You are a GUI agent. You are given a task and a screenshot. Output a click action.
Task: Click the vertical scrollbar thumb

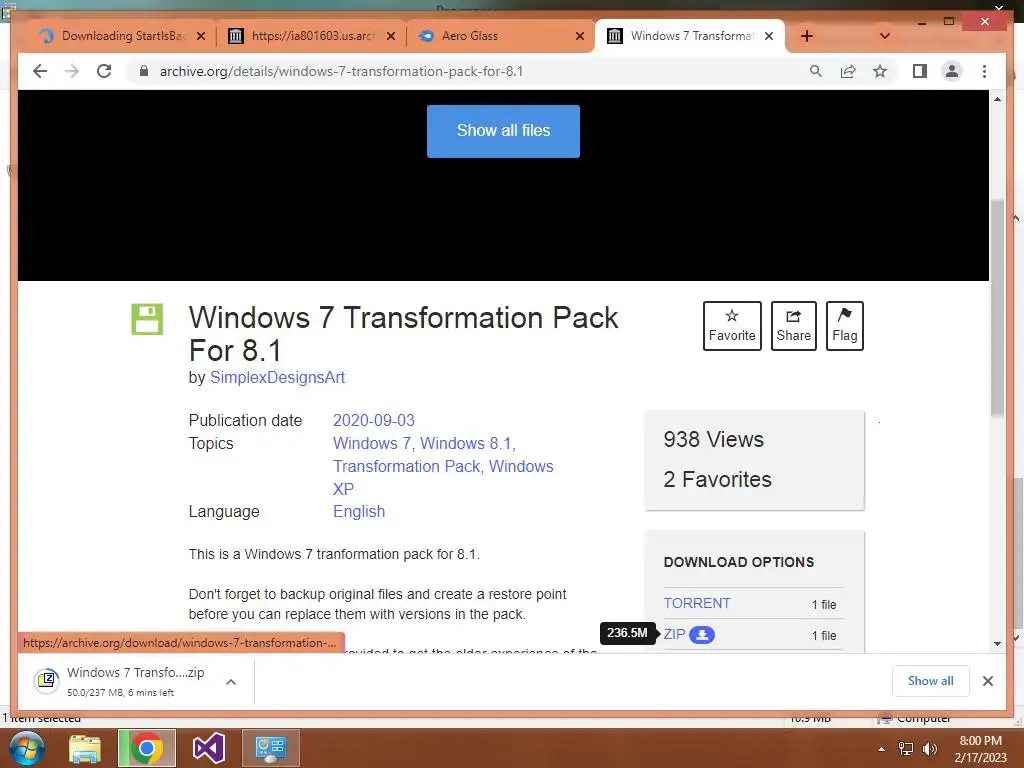pos(997,307)
